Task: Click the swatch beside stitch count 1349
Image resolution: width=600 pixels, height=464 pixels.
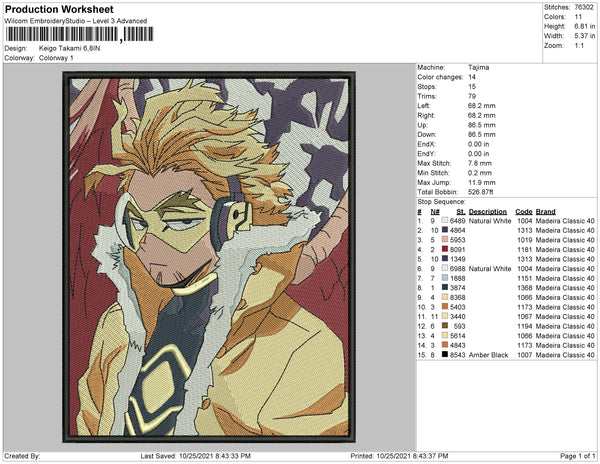Action: tap(444, 259)
